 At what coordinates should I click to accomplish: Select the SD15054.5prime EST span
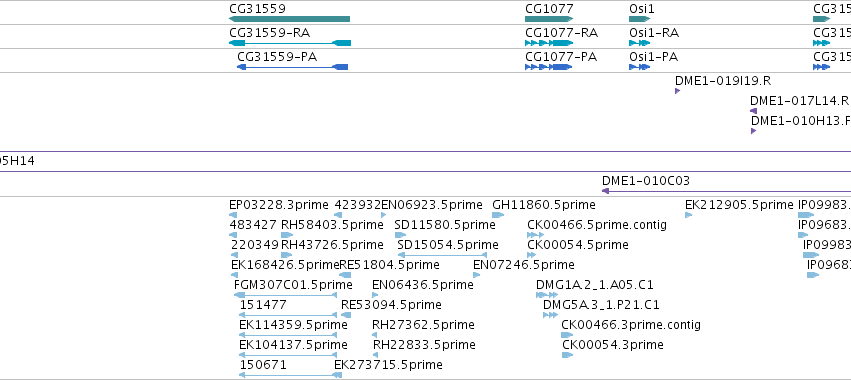tap(442, 255)
